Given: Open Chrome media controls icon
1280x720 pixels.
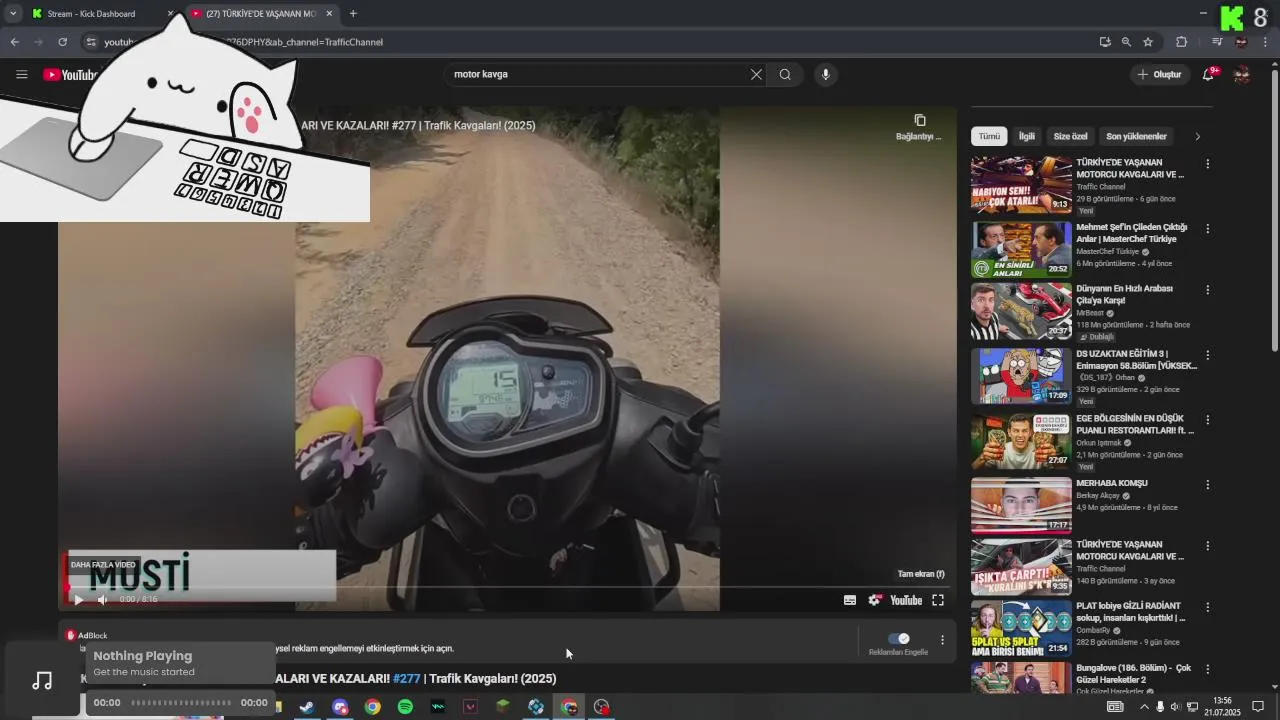Looking at the screenshot, I should (1217, 42).
